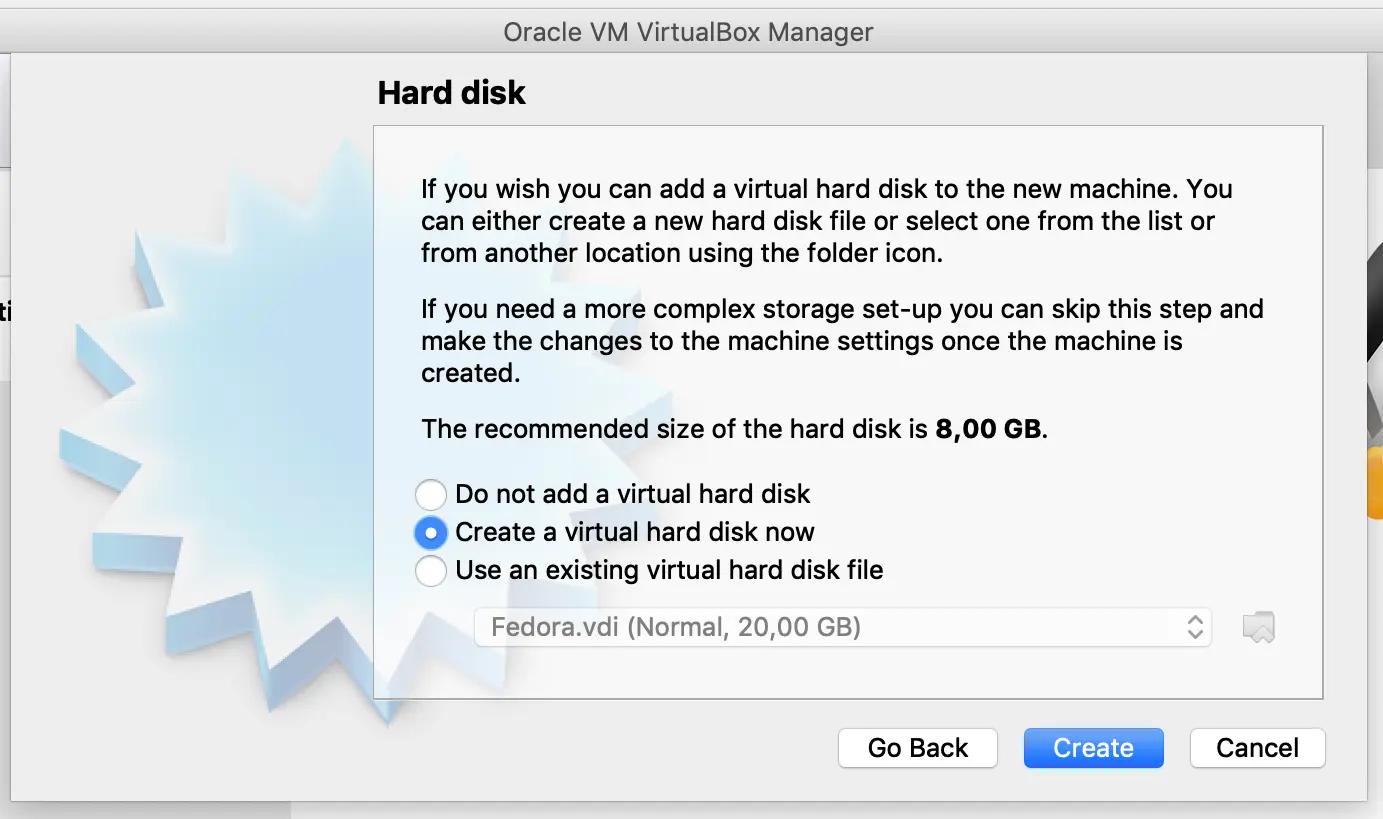
Task: Click Go Back to return to memory settings
Action: [916, 747]
